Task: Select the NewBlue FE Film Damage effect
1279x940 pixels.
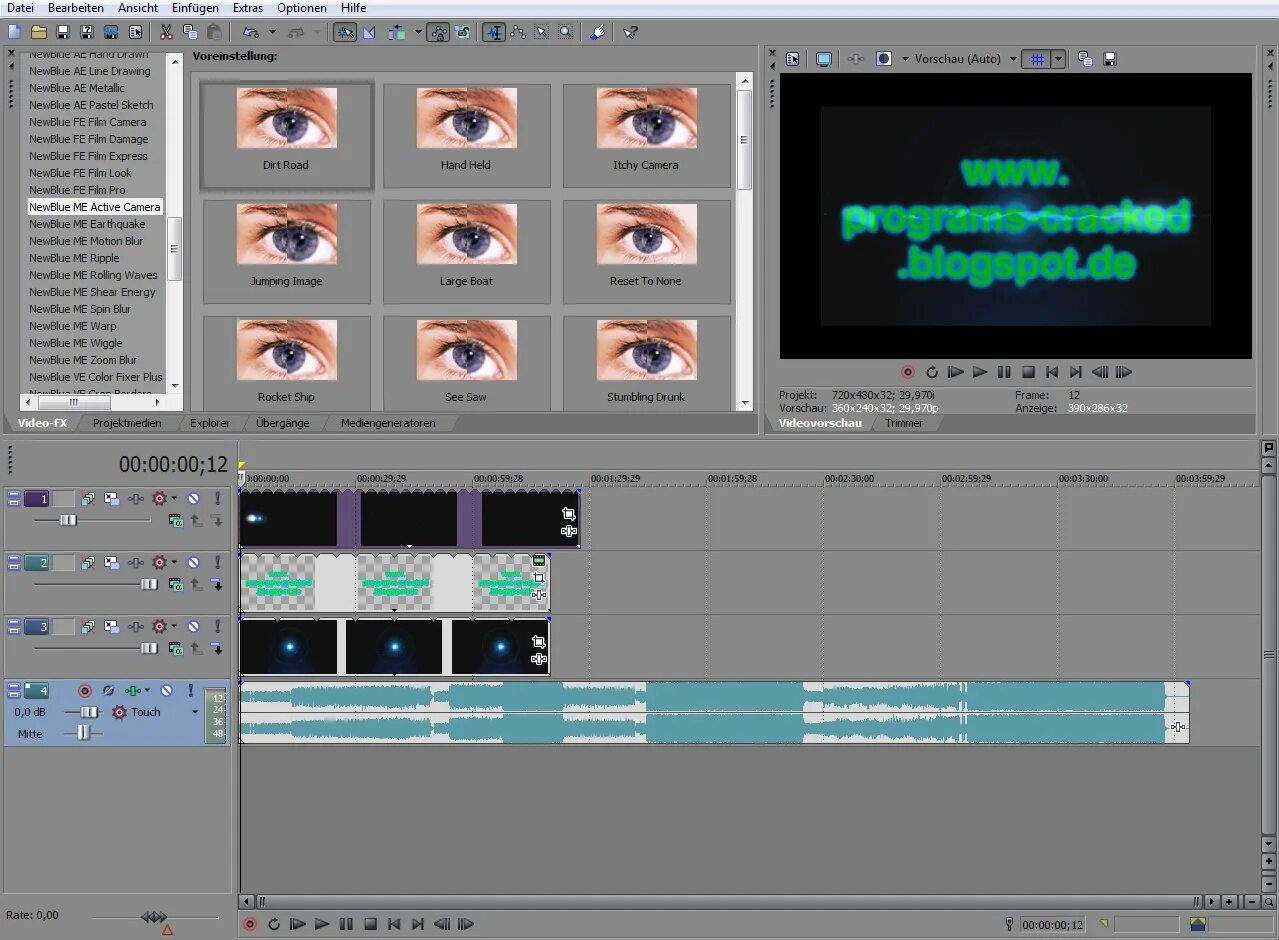Action: [x=88, y=139]
